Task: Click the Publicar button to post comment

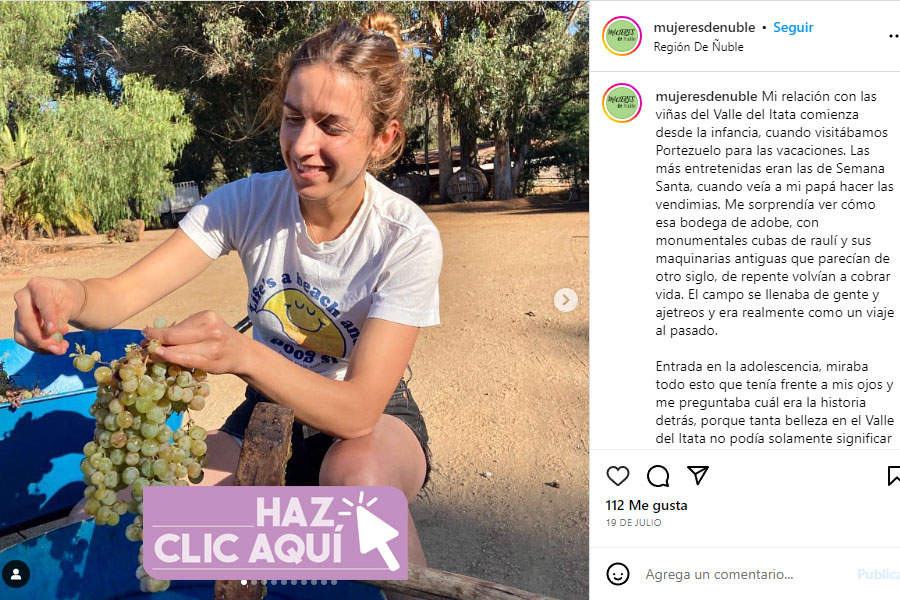Action: tap(878, 574)
